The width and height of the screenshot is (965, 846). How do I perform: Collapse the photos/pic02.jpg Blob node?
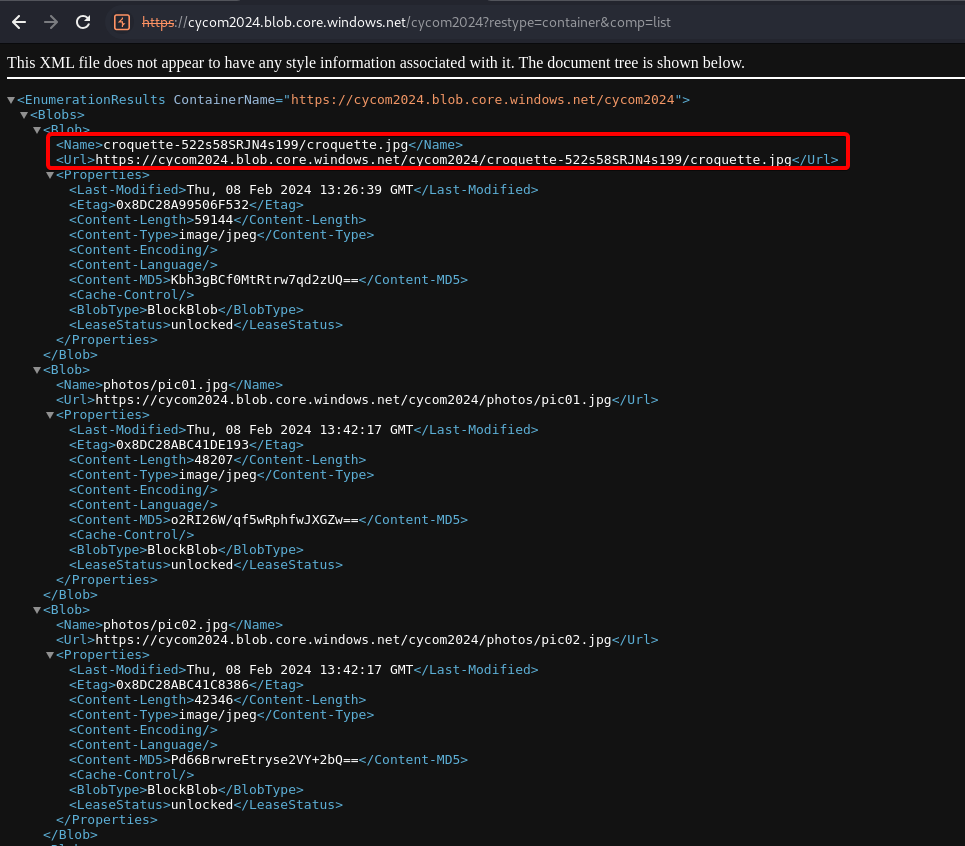point(37,610)
